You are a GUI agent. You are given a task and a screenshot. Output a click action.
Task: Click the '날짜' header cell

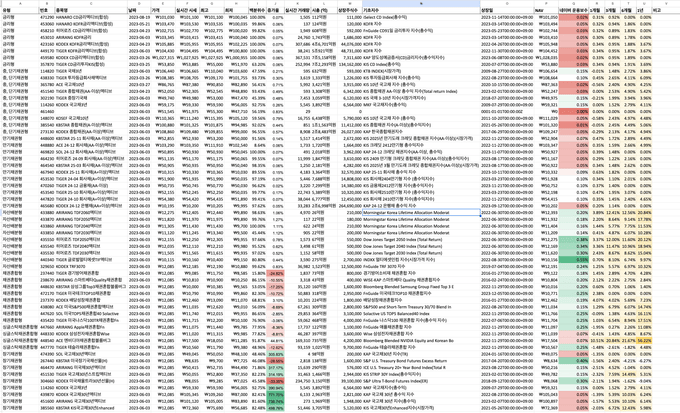point(139,10)
